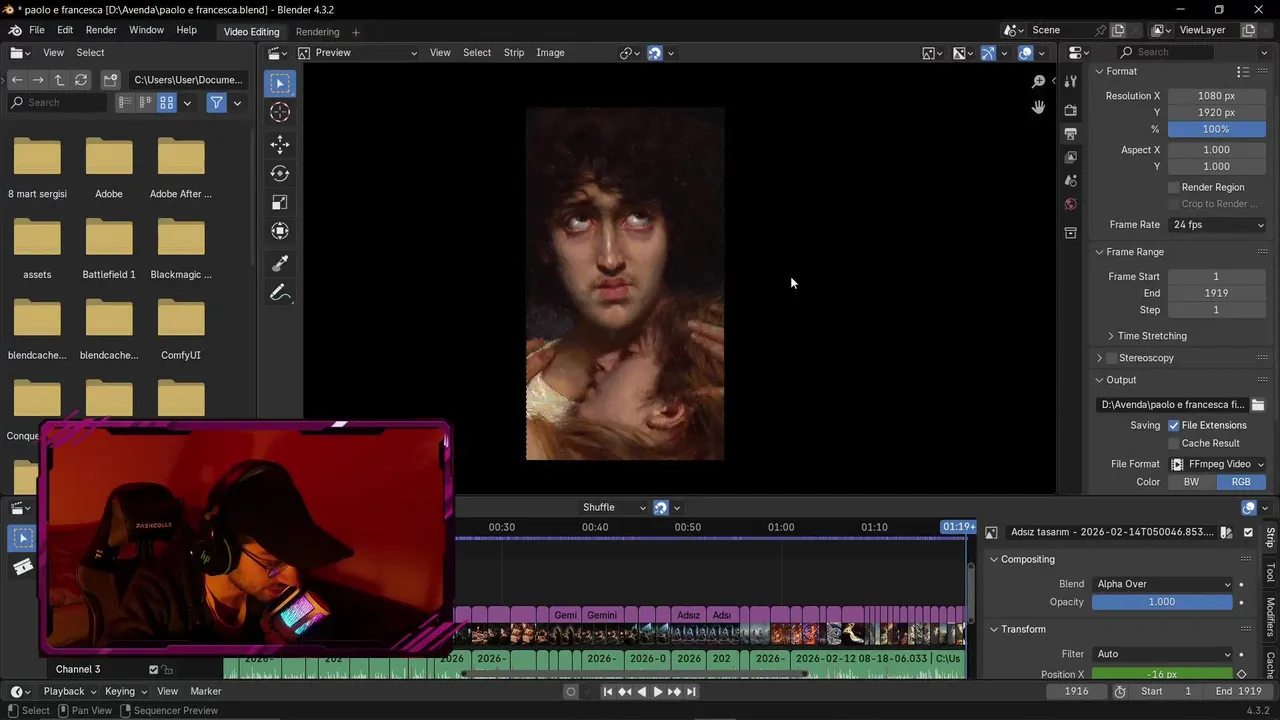The width and height of the screenshot is (1280, 720).
Task: Open the Output properties tab icon
Action: pos(1071,133)
